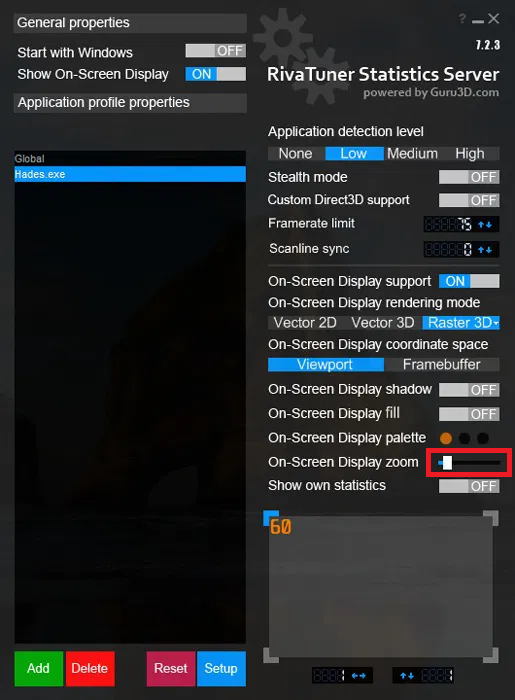Enable Stealth mode toggle

tap(469, 177)
